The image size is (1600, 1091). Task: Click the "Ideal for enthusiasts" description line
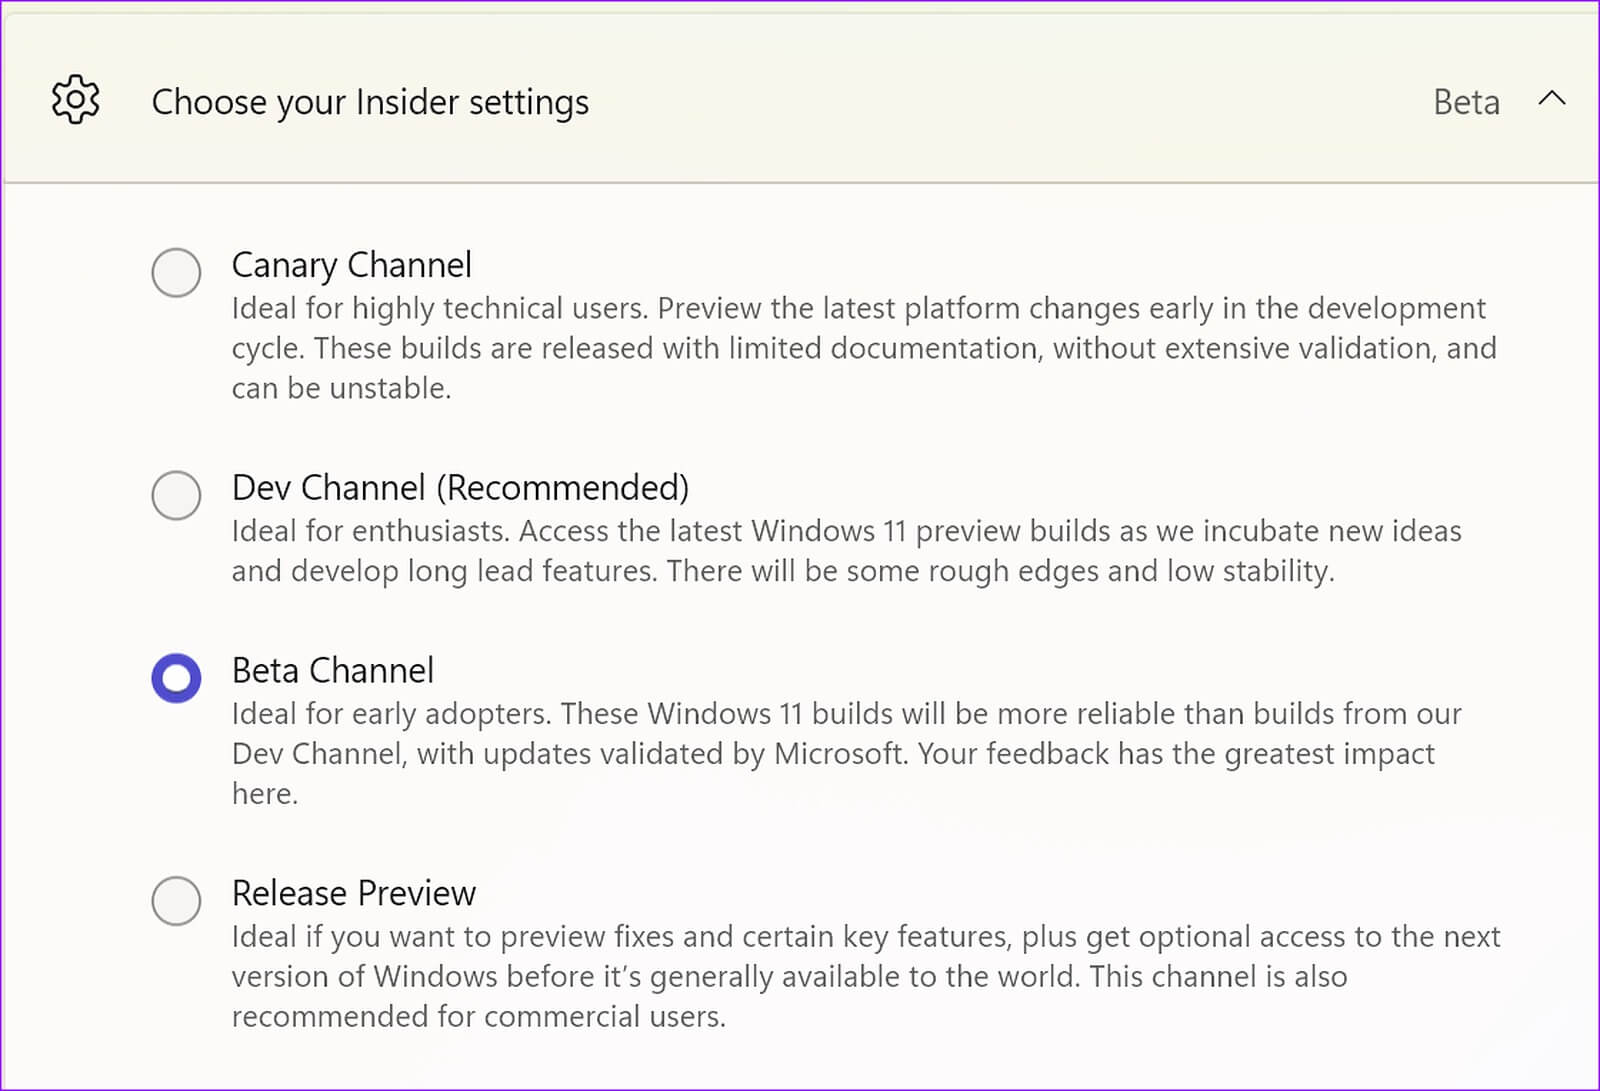[x=846, y=531]
